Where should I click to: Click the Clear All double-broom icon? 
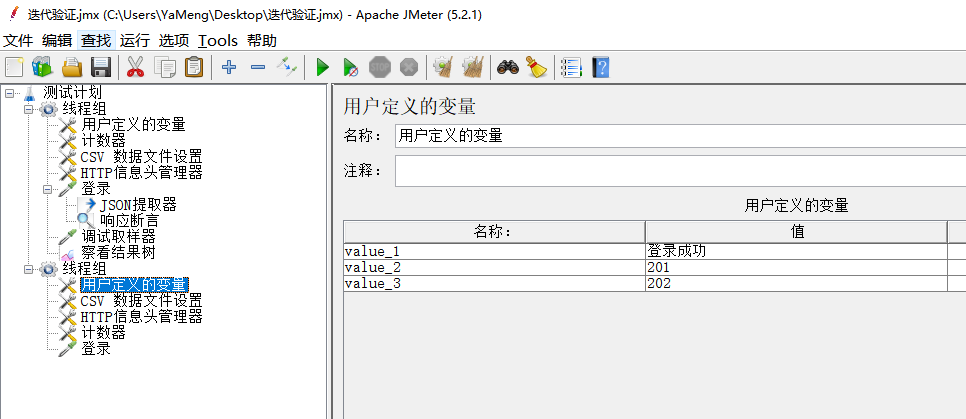coord(472,67)
